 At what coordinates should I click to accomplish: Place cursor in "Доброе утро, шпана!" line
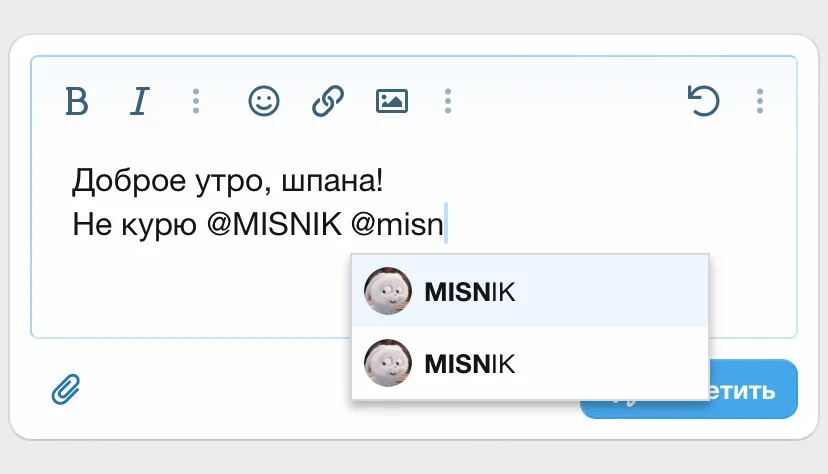(227, 182)
